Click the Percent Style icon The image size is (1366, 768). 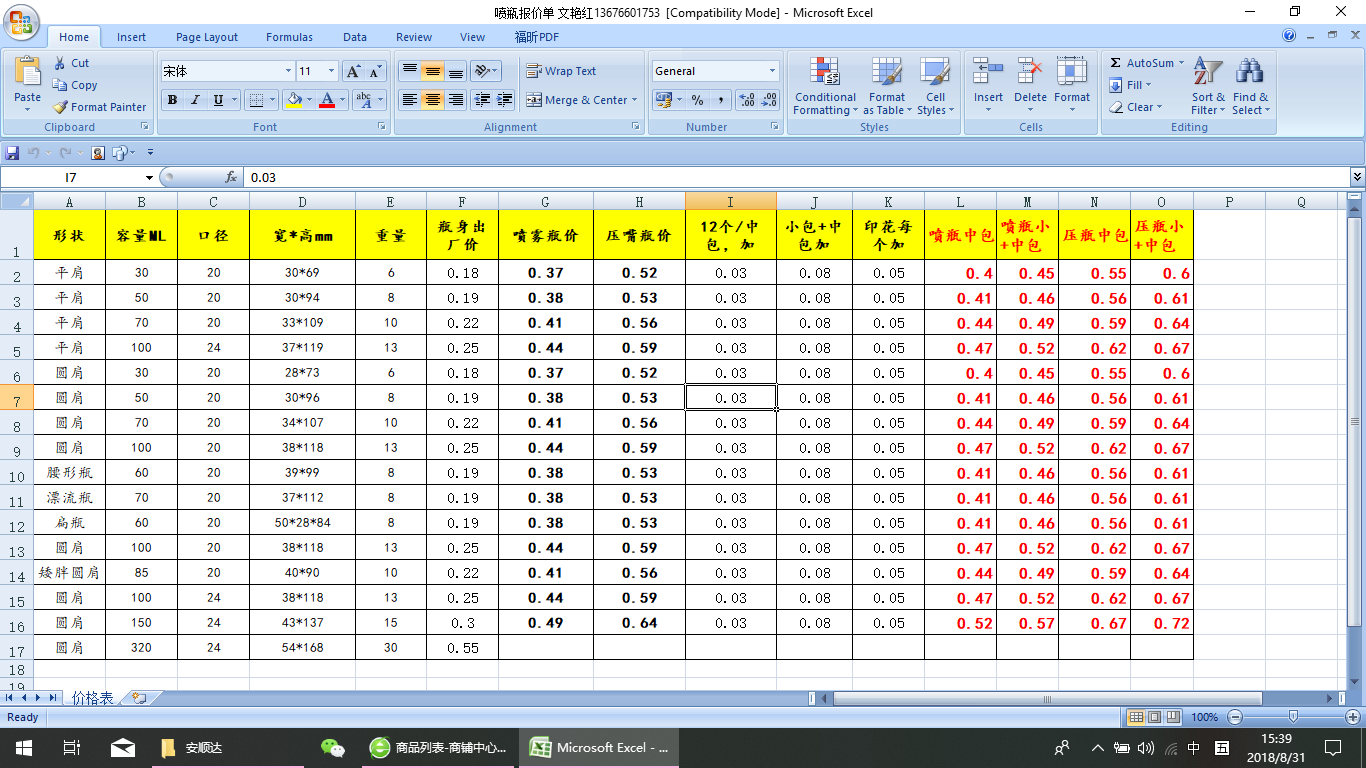point(697,100)
